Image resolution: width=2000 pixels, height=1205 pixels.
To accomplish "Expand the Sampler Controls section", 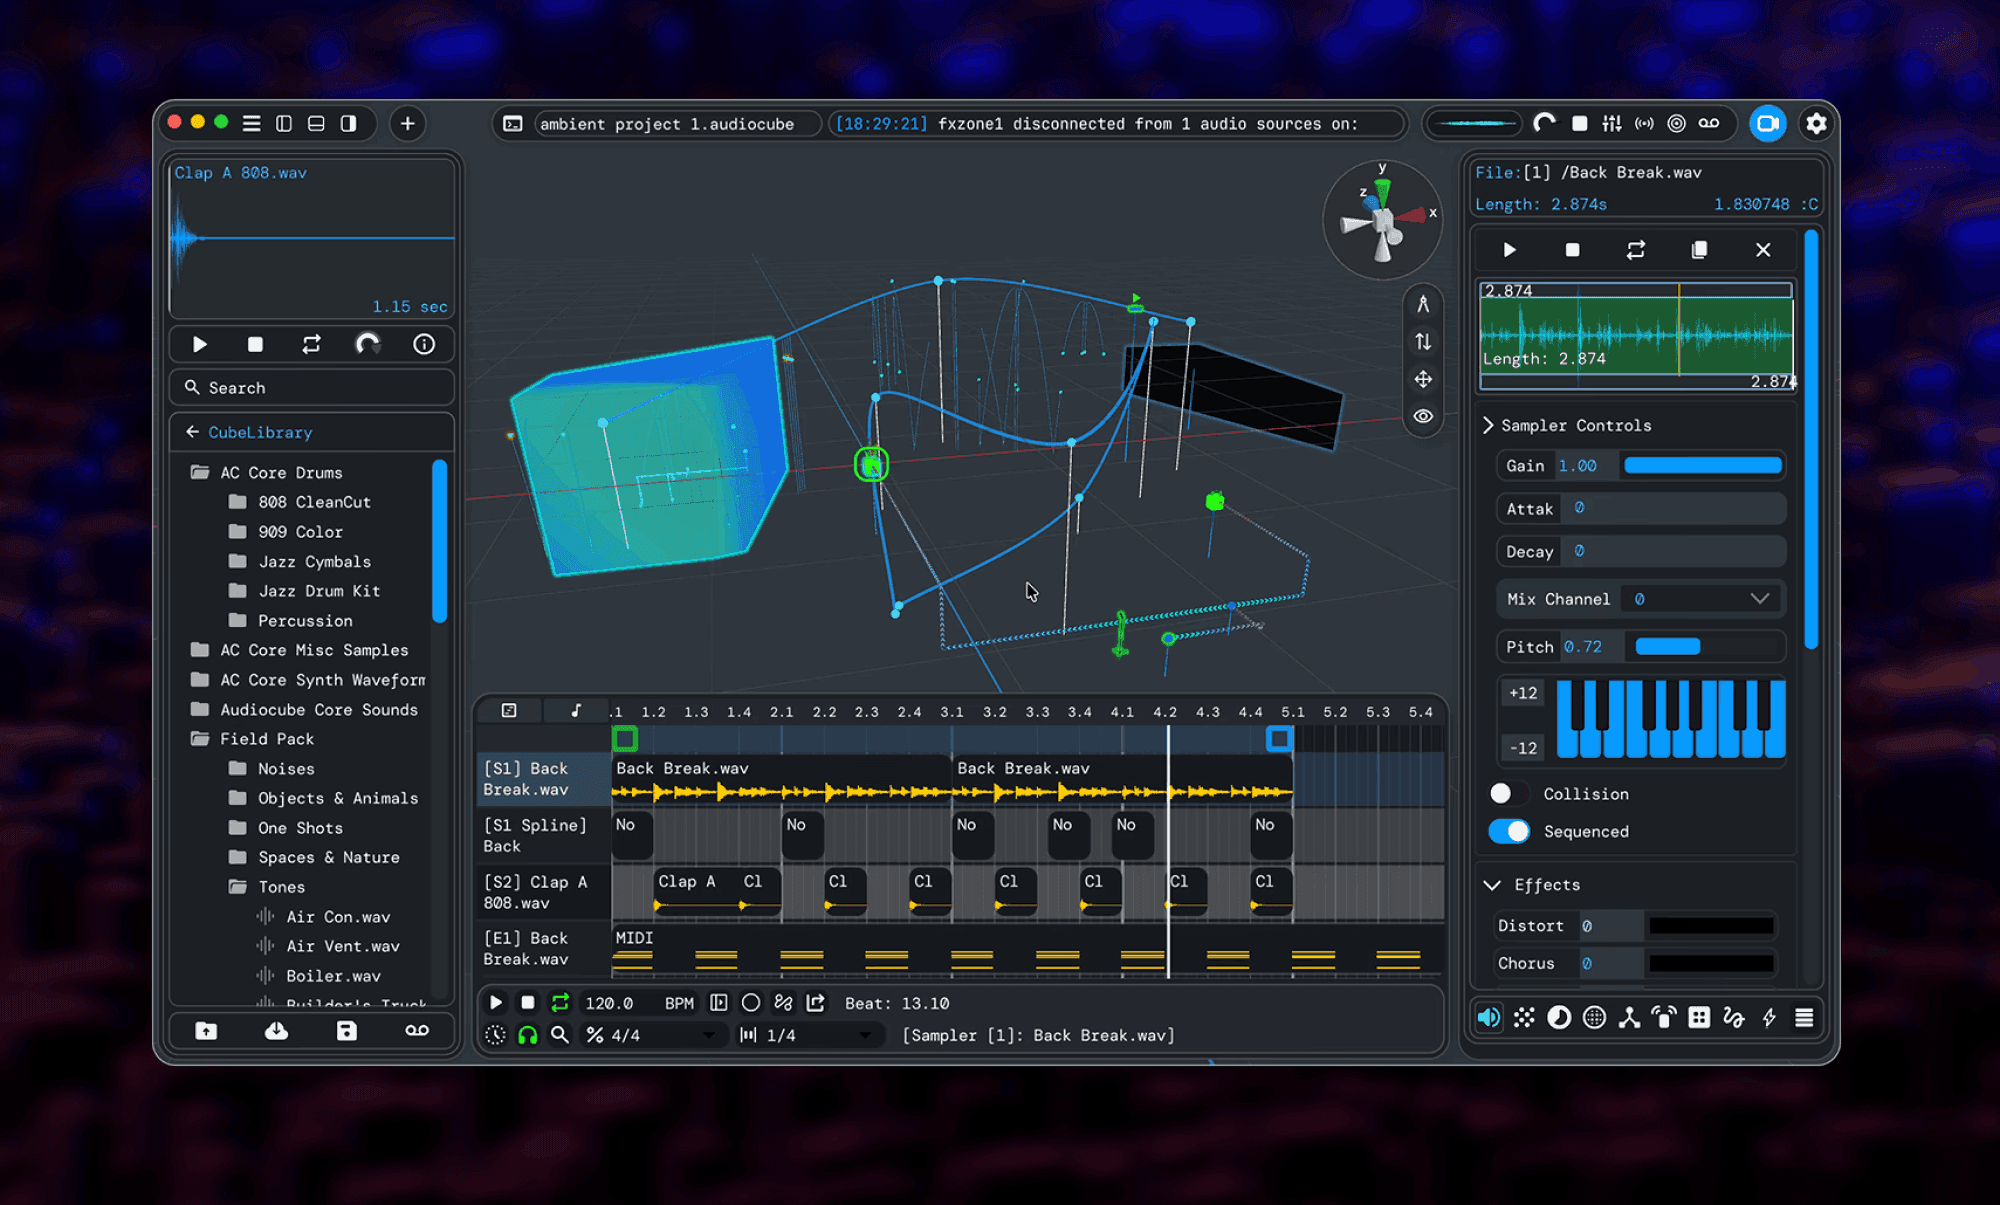I will coord(1488,424).
